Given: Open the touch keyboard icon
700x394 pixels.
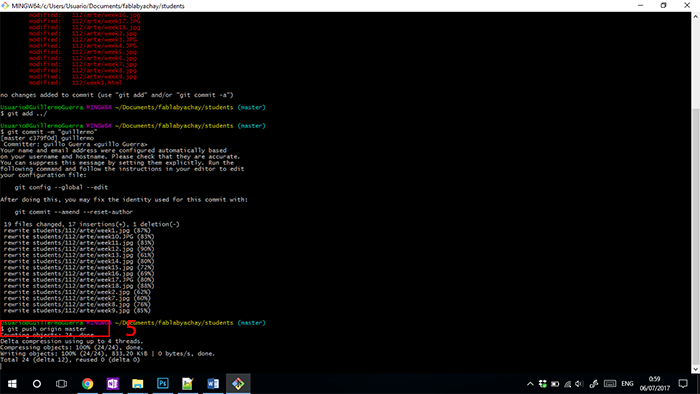Looking at the screenshot, I should tap(610, 384).
